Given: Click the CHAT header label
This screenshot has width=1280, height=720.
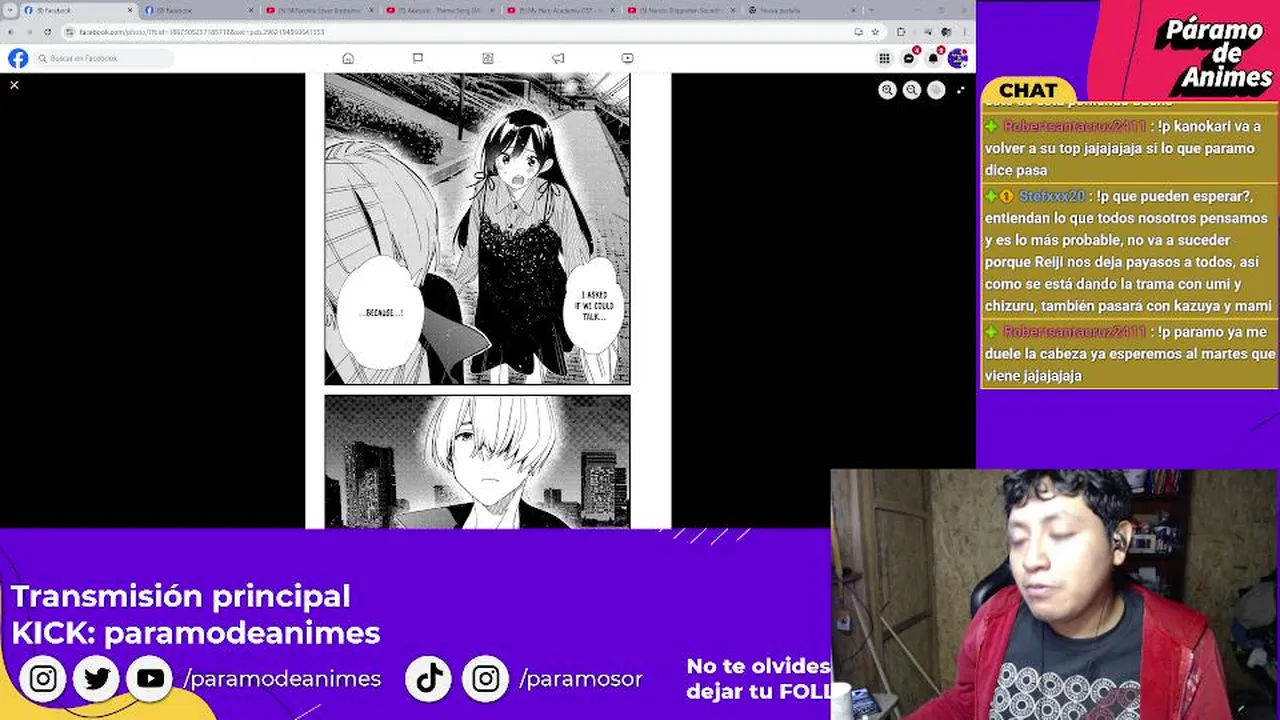Looking at the screenshot, I should pos(1028,90).
